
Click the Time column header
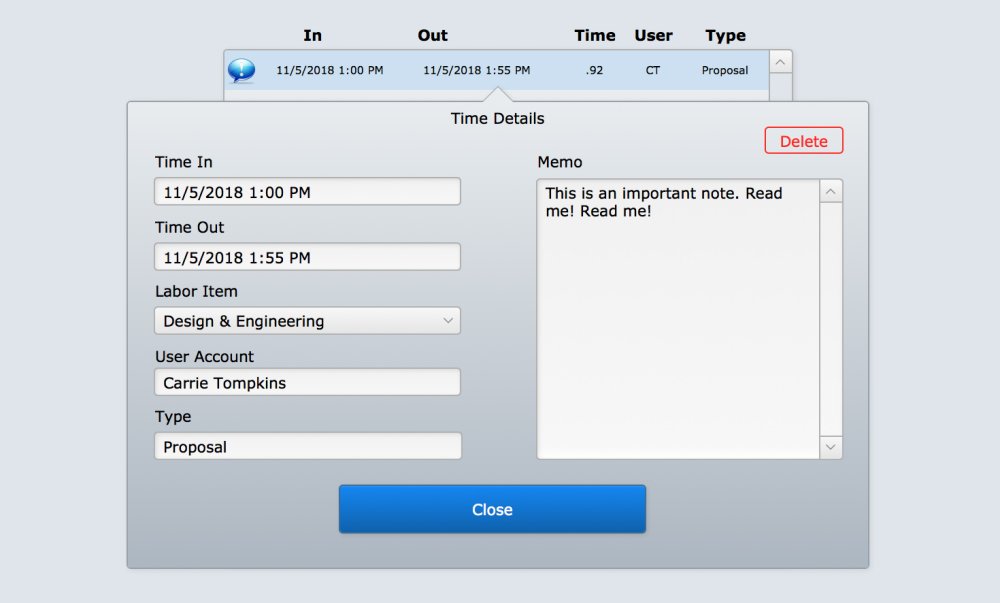tap(594, 35)
